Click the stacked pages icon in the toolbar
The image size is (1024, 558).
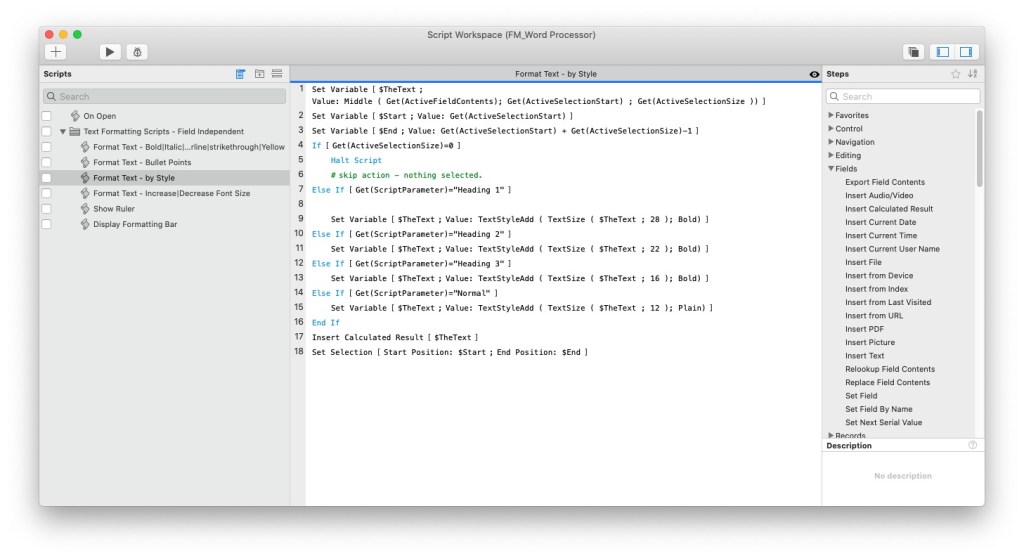click(913, 51)
